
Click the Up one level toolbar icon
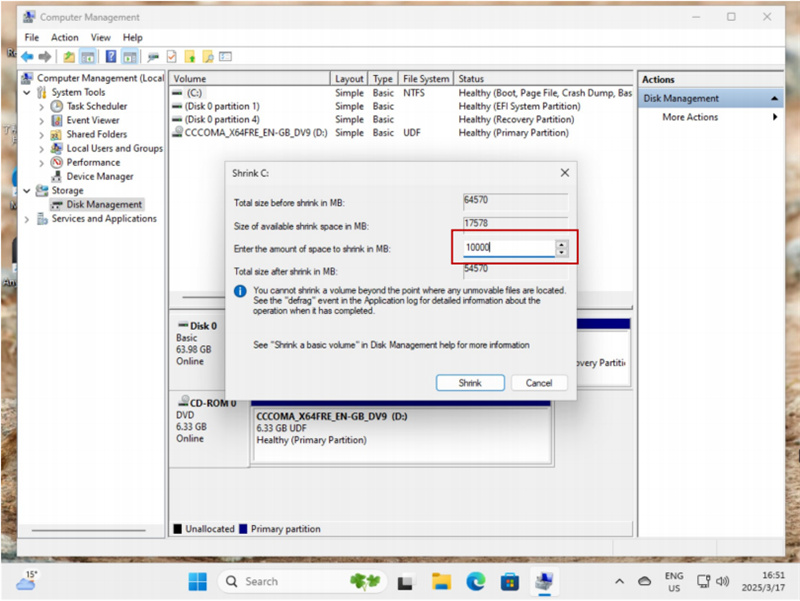click(68, 57)
